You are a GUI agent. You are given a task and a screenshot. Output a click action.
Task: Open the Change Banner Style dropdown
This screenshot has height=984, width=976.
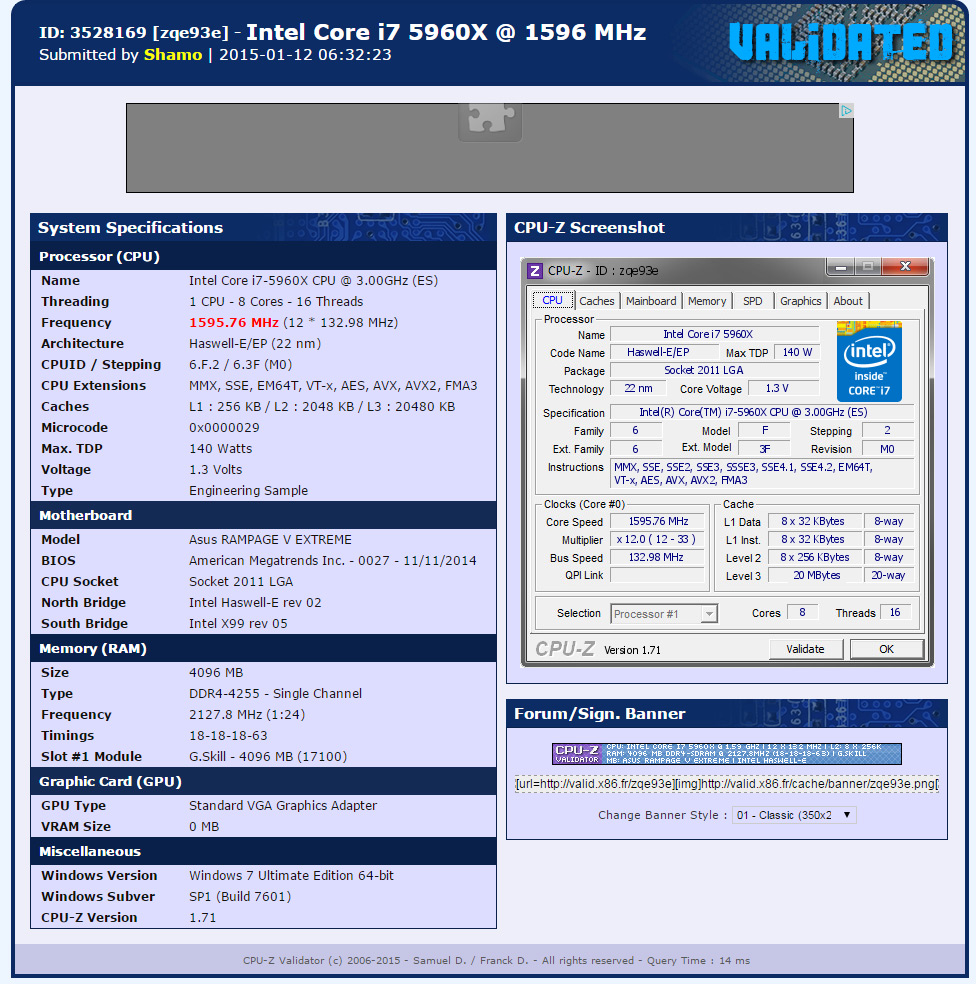794,815
